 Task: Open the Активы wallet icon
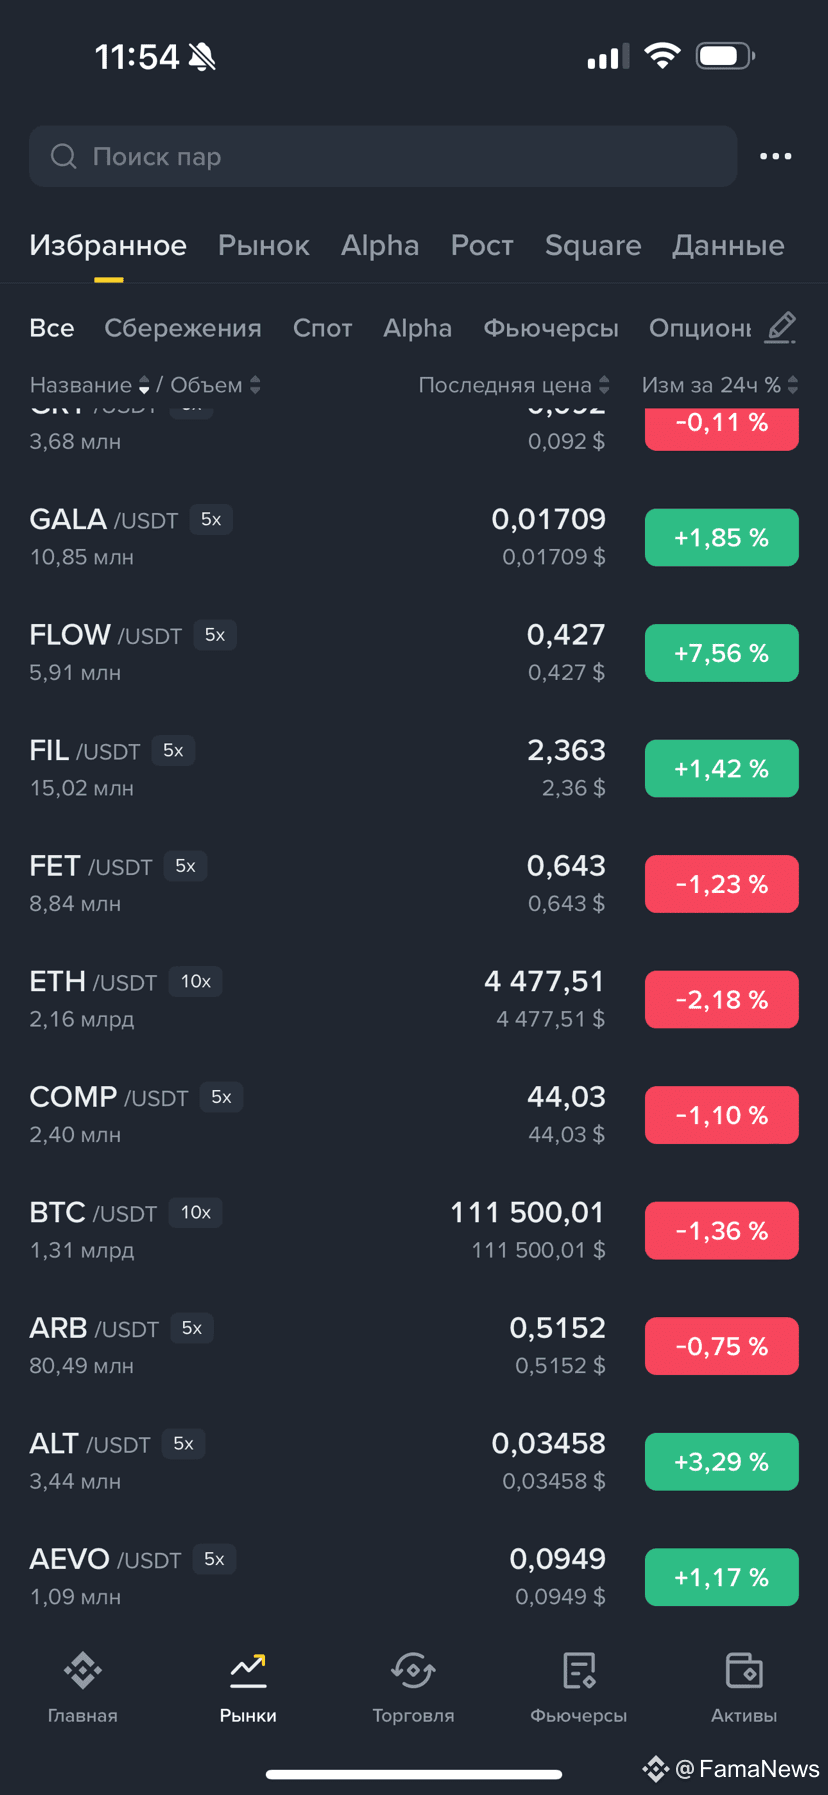tap(744, 1670)
